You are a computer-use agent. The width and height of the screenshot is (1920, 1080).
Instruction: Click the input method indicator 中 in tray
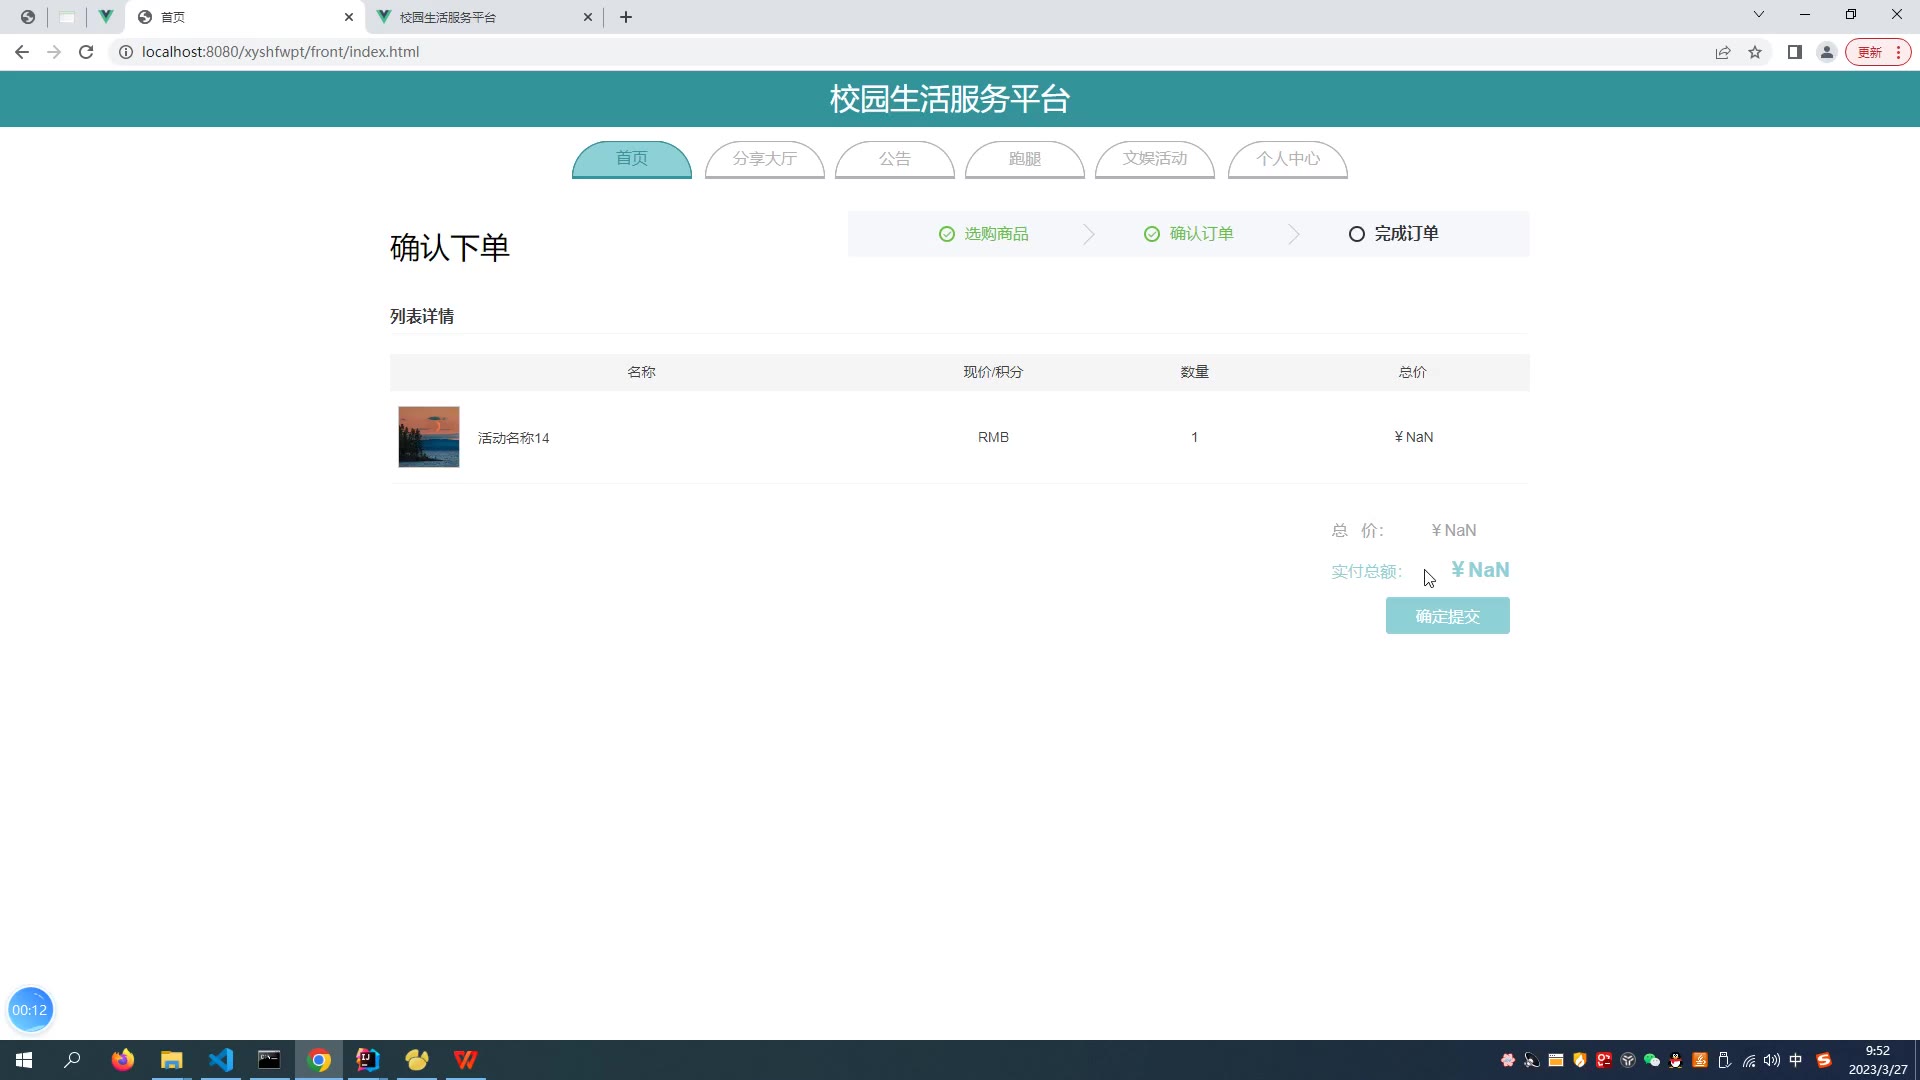pos(1795,1060)
